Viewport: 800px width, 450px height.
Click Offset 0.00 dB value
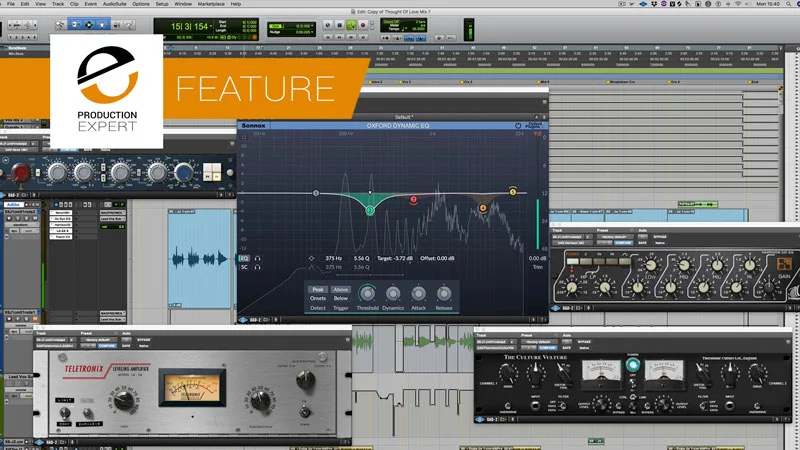[x=437, y=258]
